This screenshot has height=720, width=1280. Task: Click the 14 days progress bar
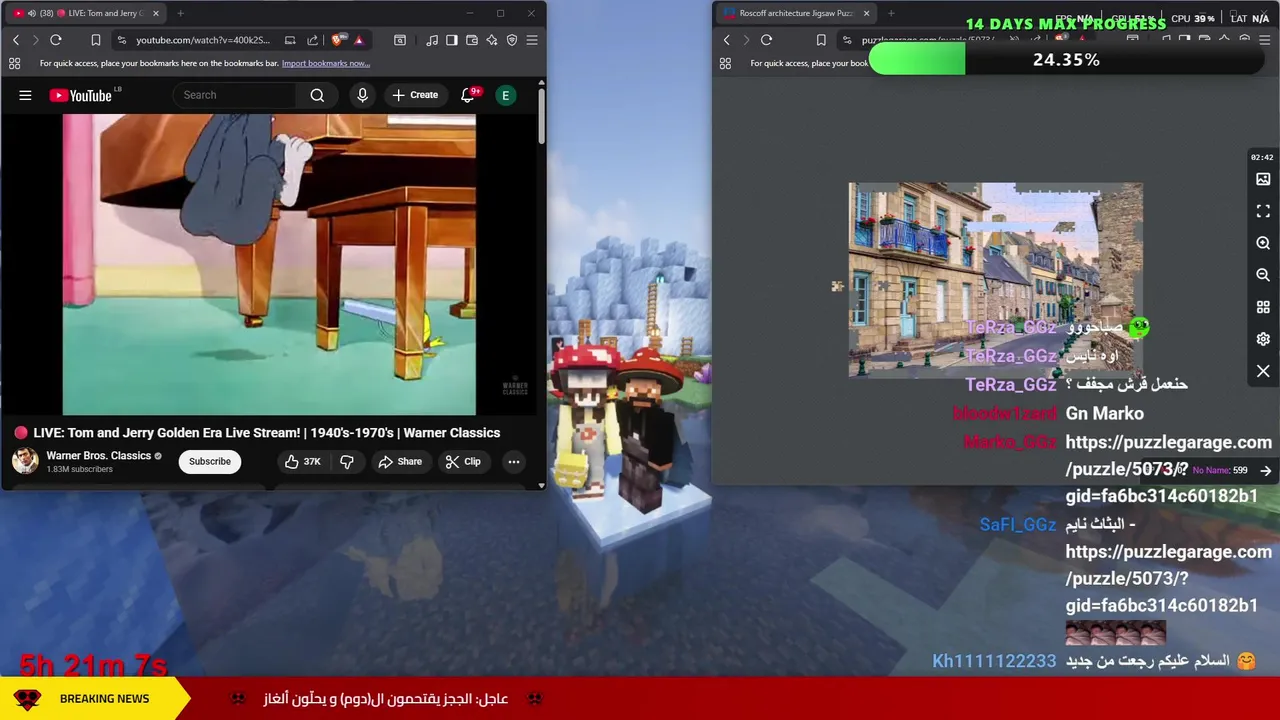tap(1066, 60)
